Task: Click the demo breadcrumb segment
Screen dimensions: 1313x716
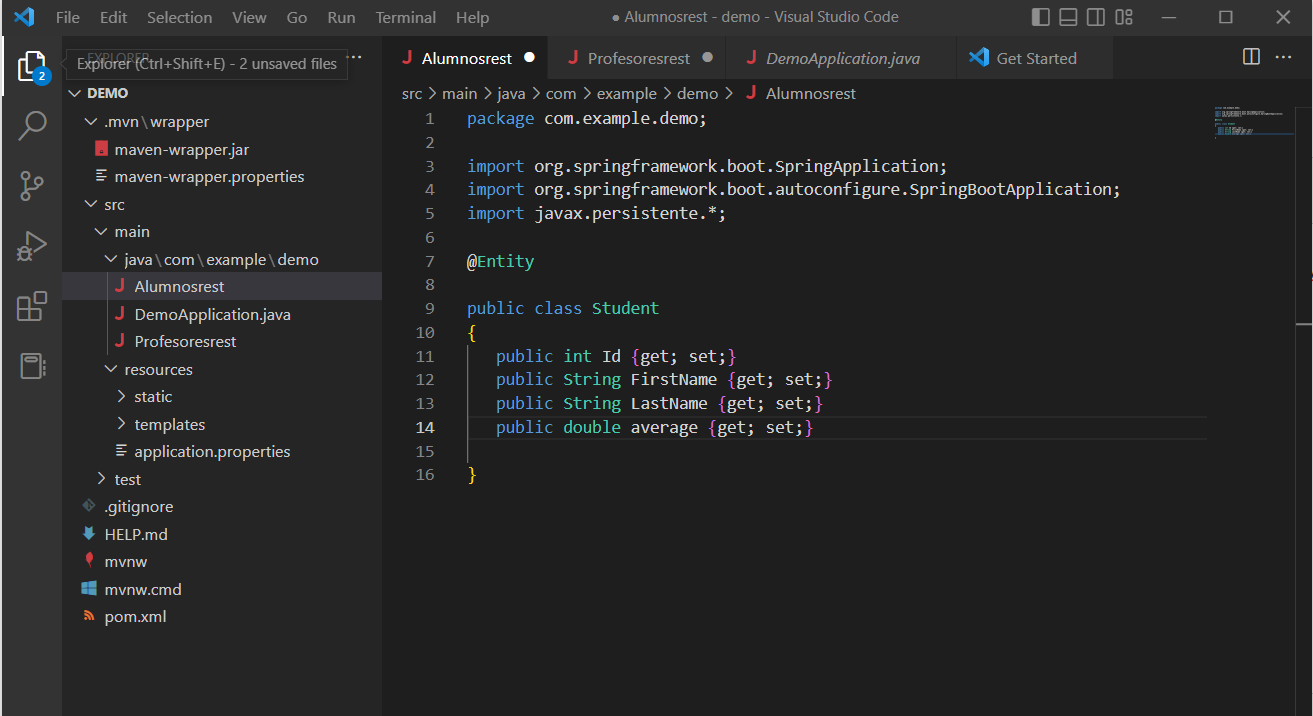Action: coord(697,93)
